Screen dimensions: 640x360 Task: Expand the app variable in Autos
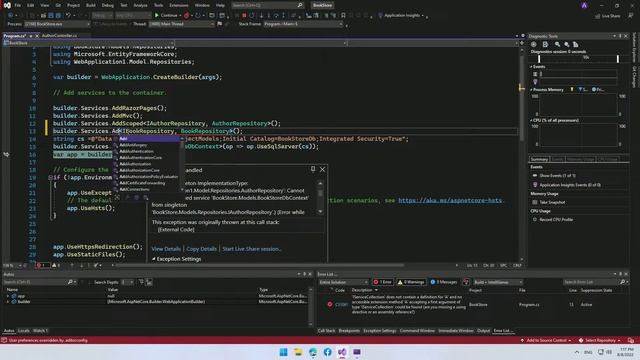8,296
